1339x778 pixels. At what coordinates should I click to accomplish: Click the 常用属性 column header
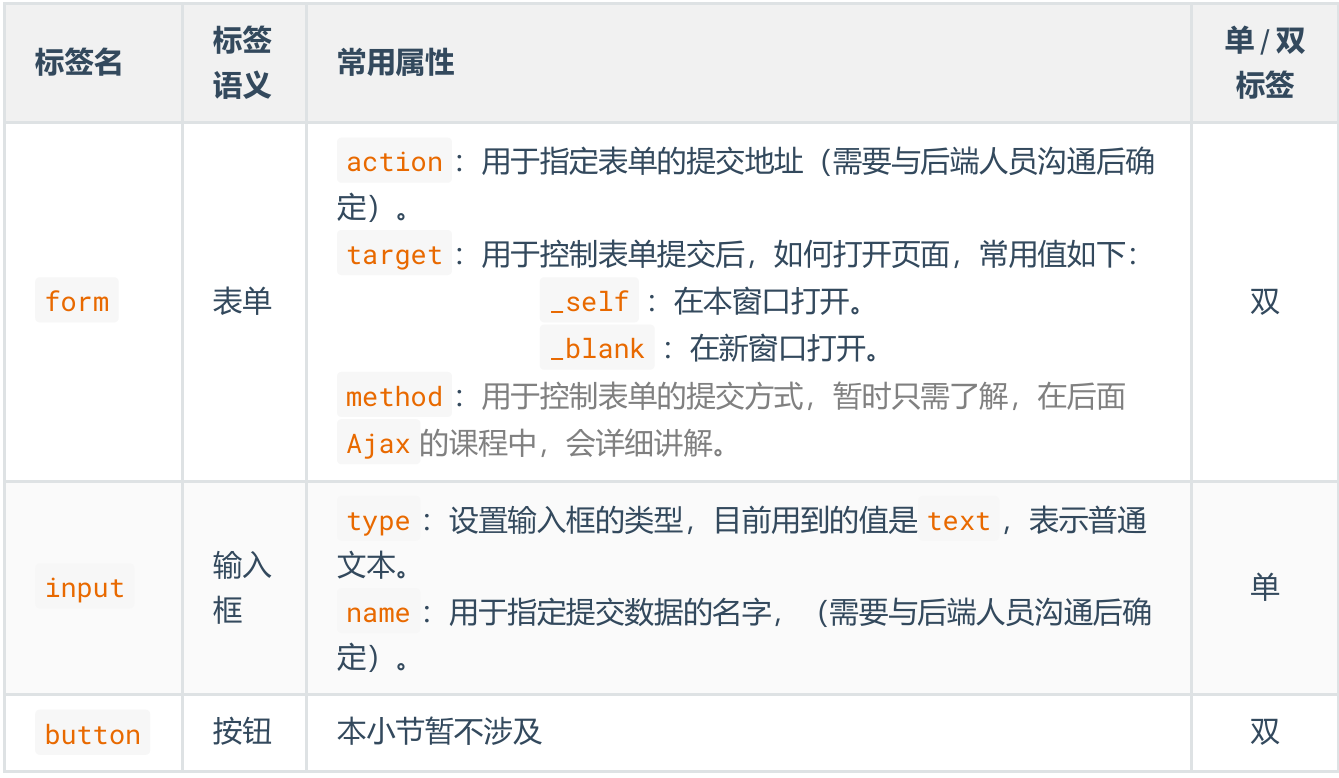coord(396,63)
